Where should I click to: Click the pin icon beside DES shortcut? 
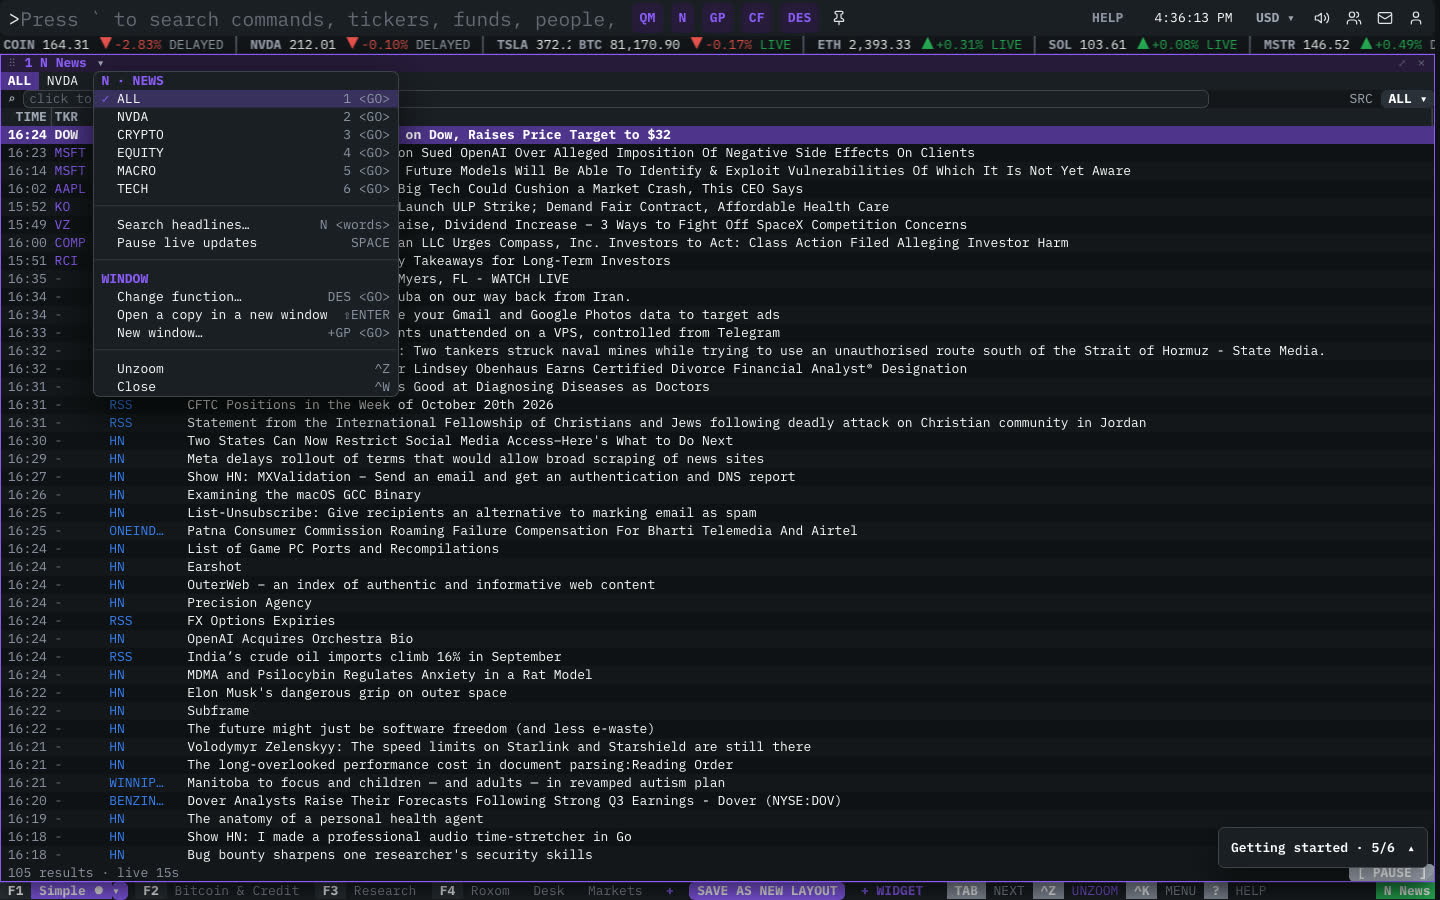839,18
